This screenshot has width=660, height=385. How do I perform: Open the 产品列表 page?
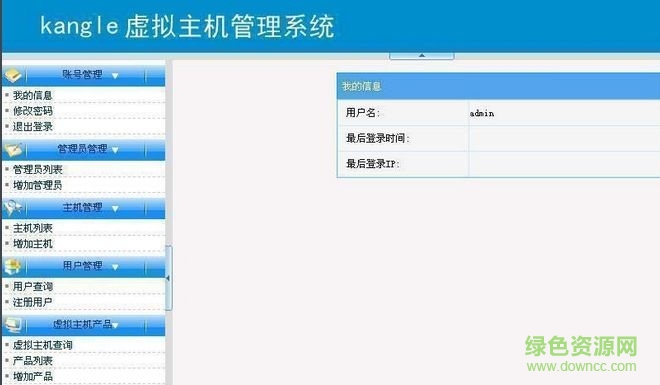(33, 361)
